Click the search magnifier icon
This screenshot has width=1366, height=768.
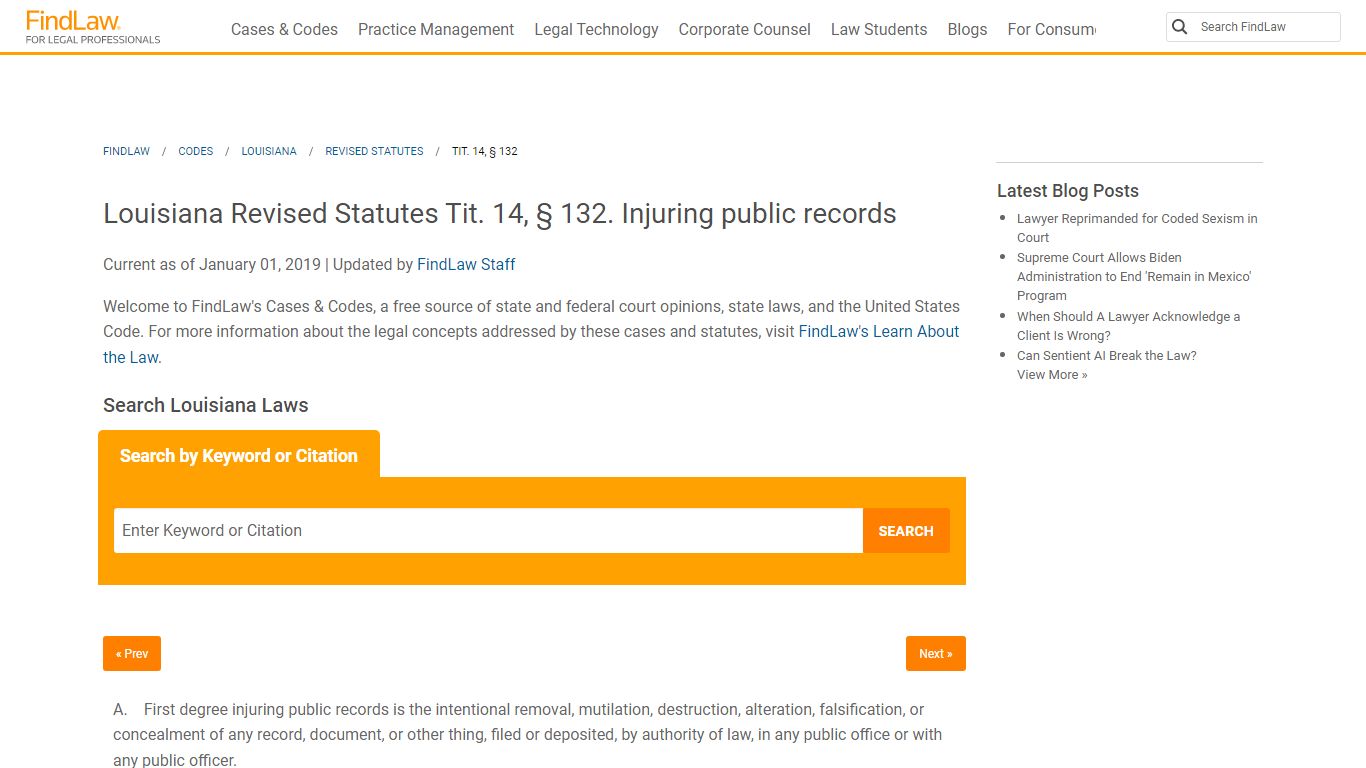(1180, 27)
